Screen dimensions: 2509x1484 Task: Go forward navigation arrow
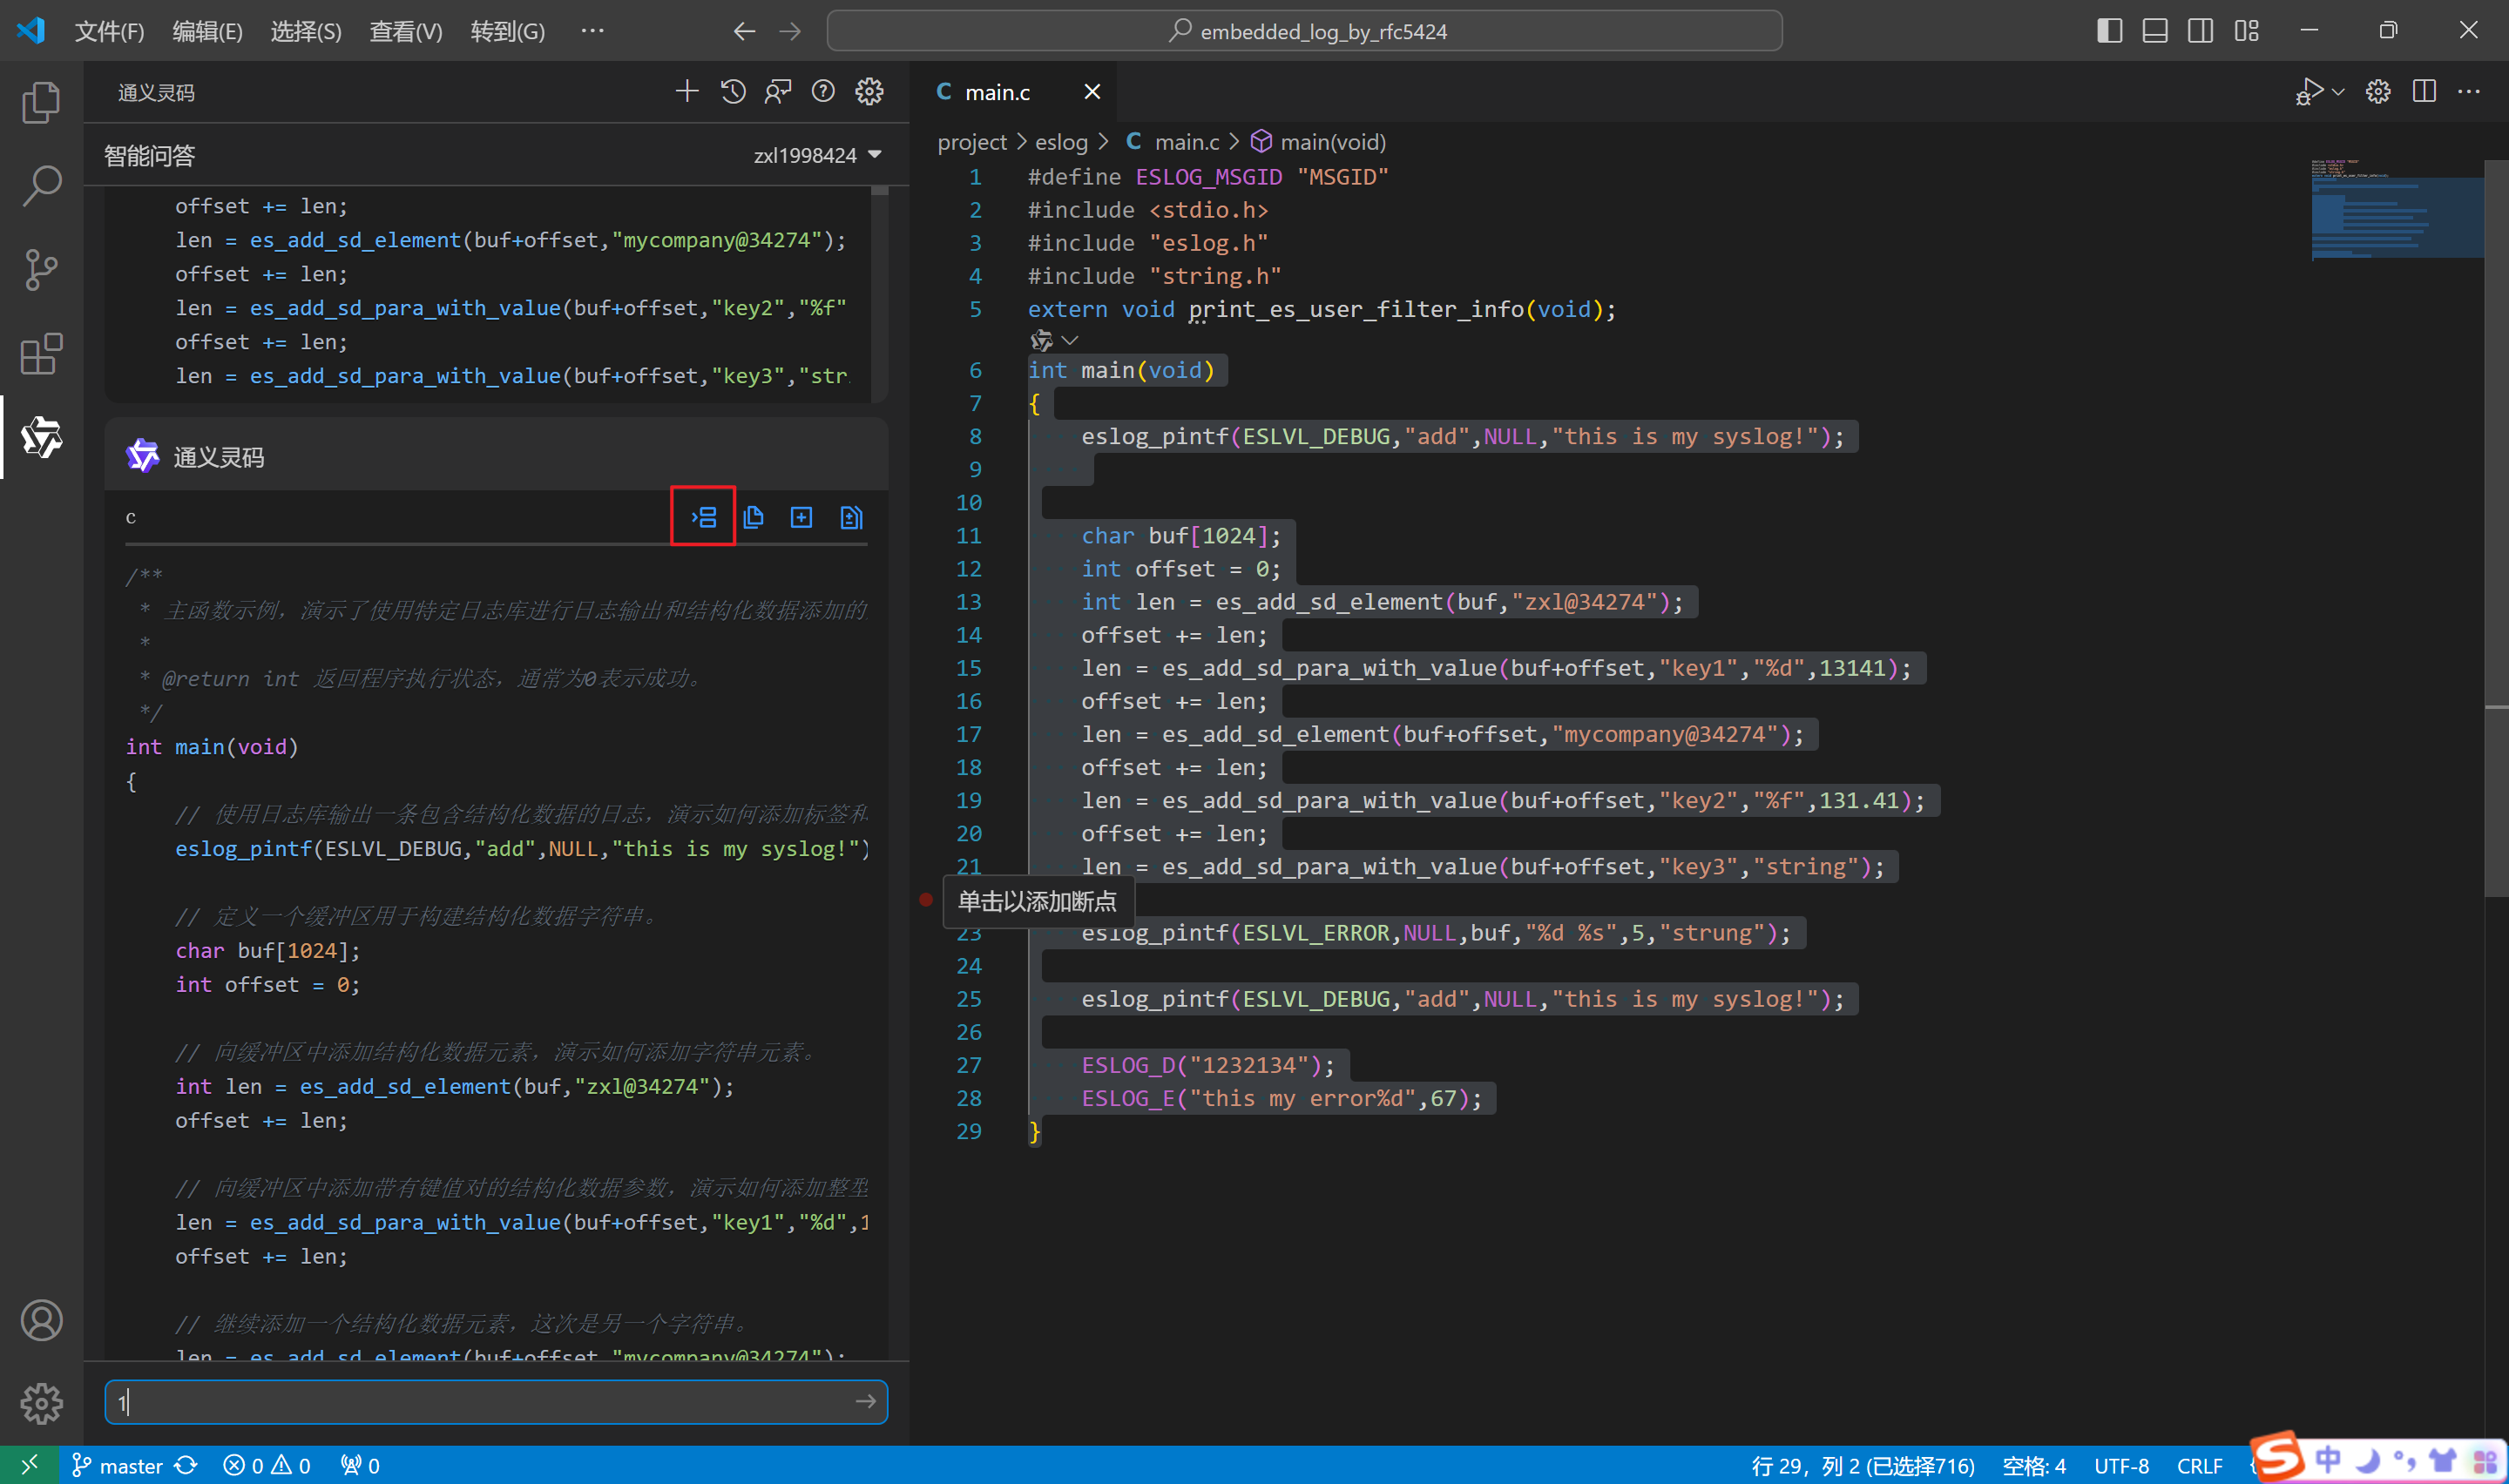pyautogui.click(x=790, y=31)
